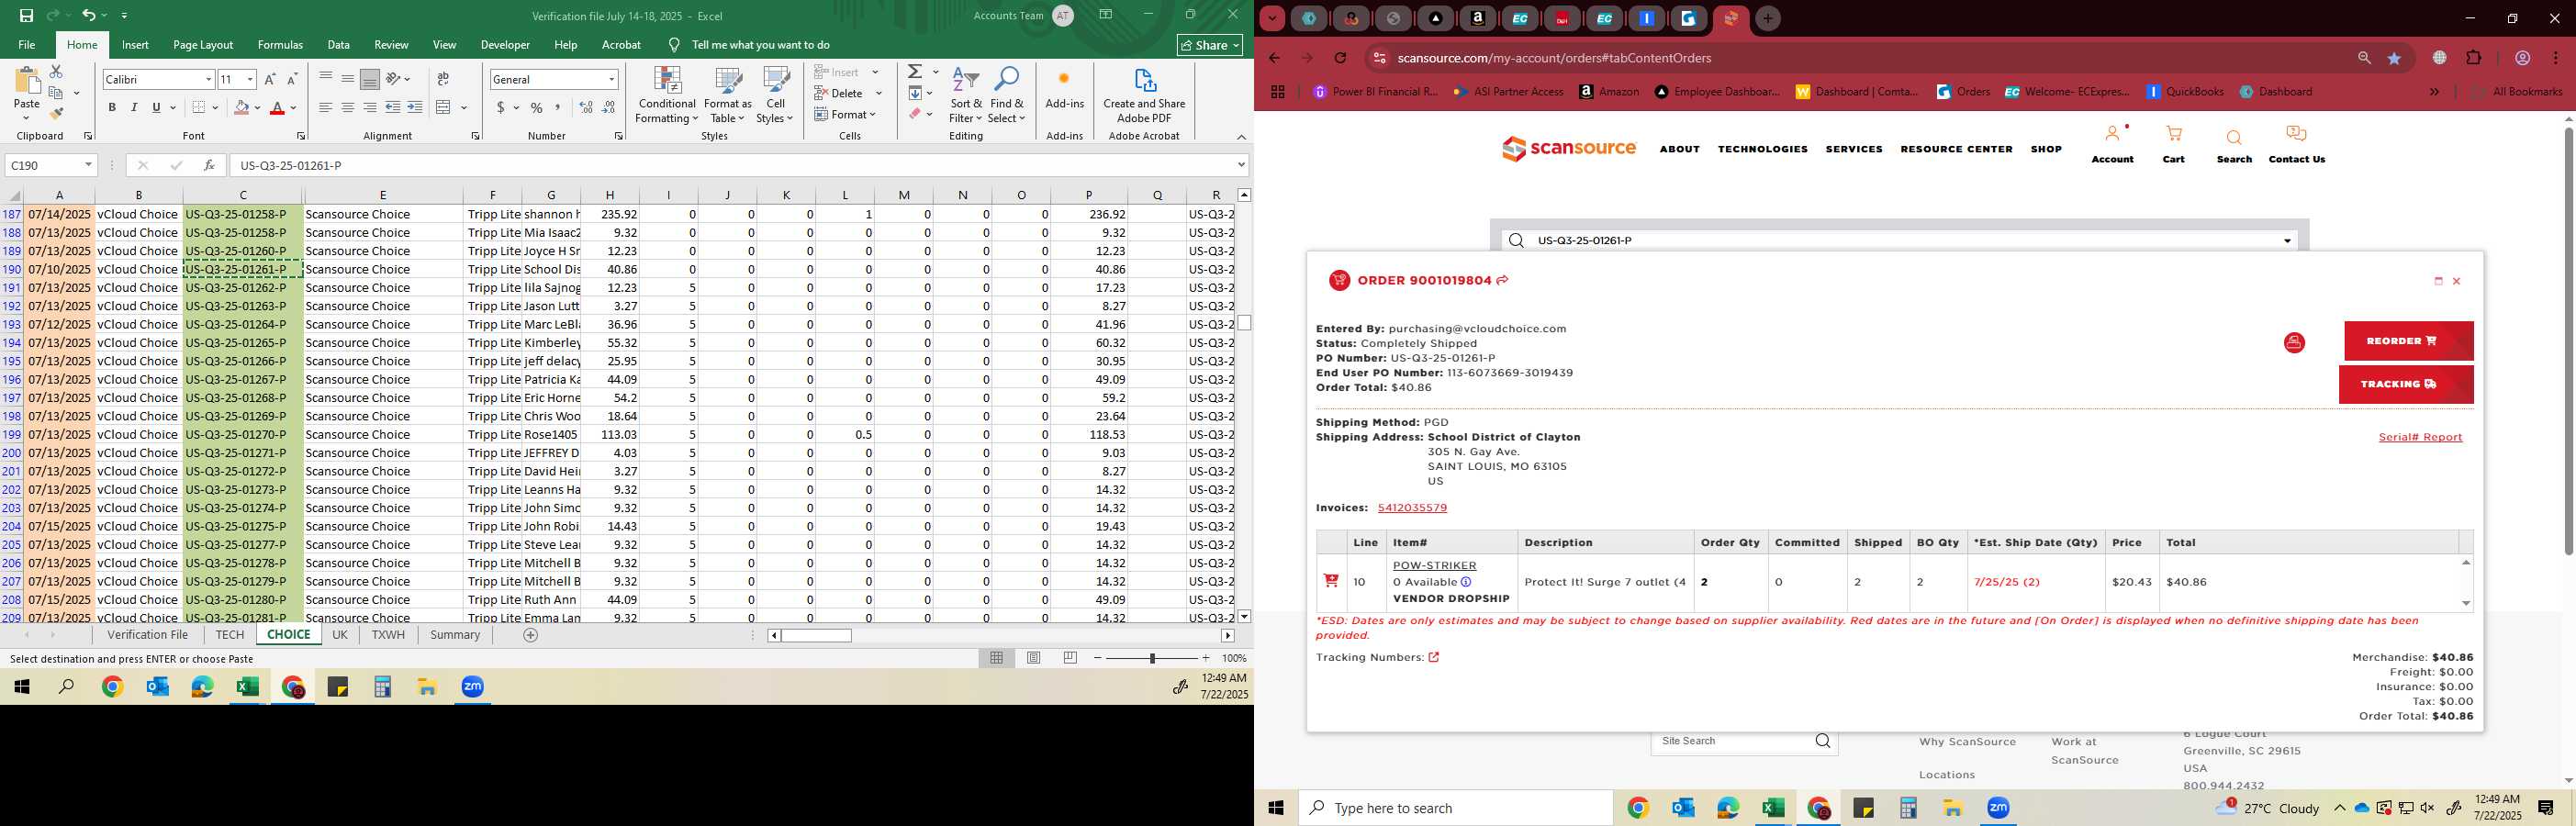2576x826 pixels.
Task: Click the red print icon on order
Action: click(2294, 343)
